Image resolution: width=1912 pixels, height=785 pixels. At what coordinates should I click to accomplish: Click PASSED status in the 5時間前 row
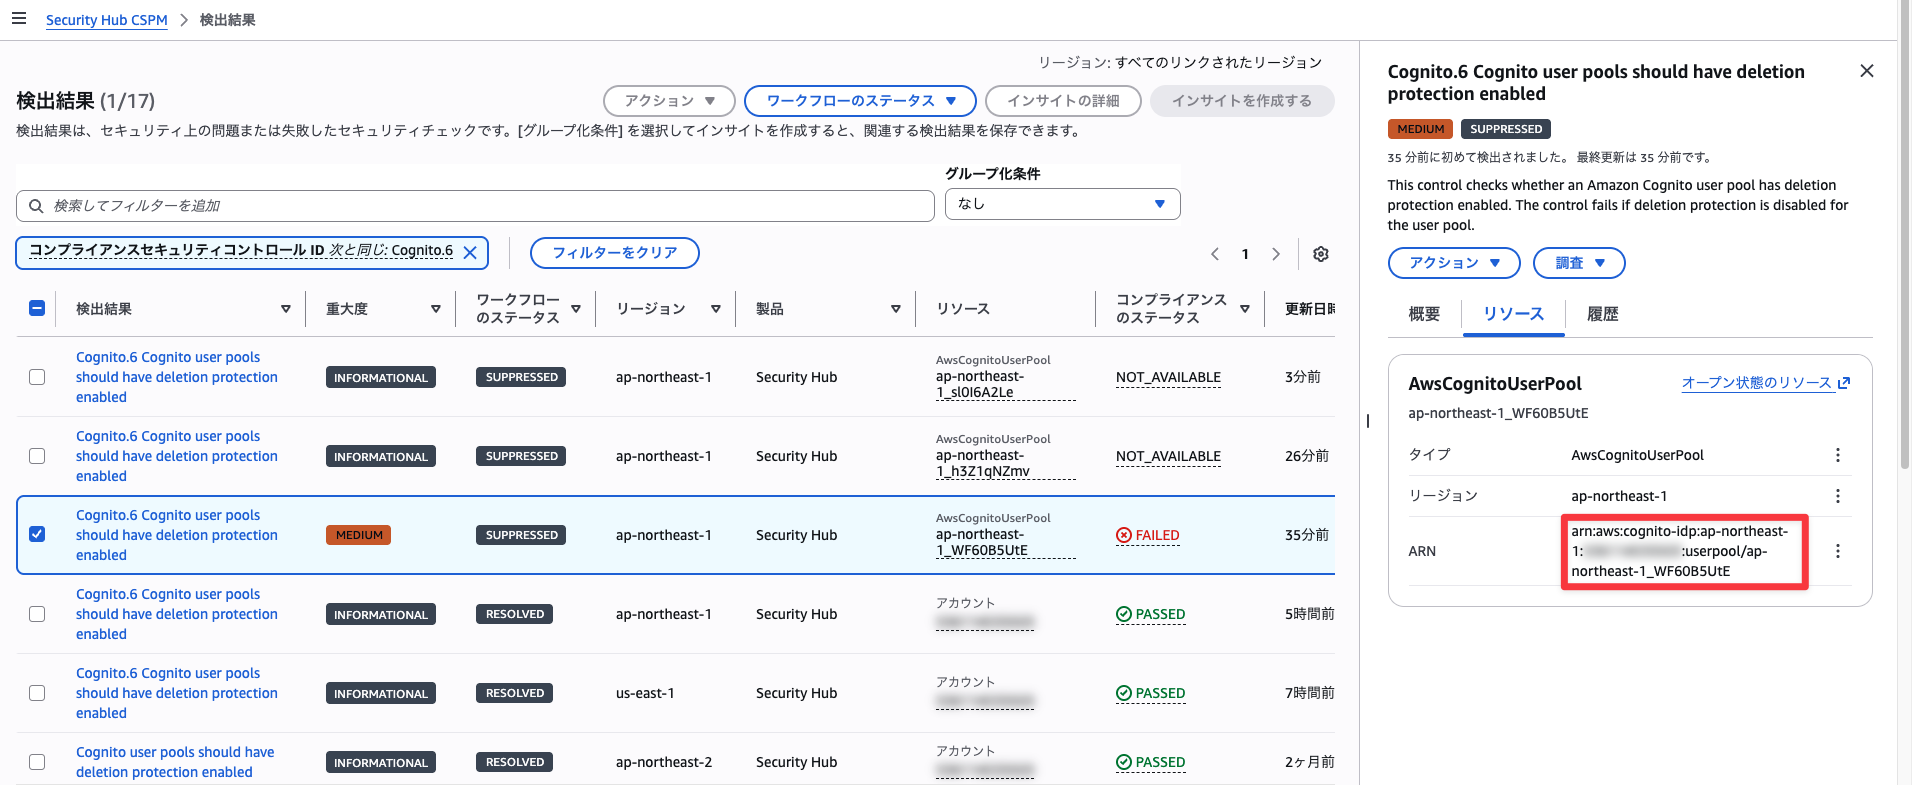[x=1151, y=614]
